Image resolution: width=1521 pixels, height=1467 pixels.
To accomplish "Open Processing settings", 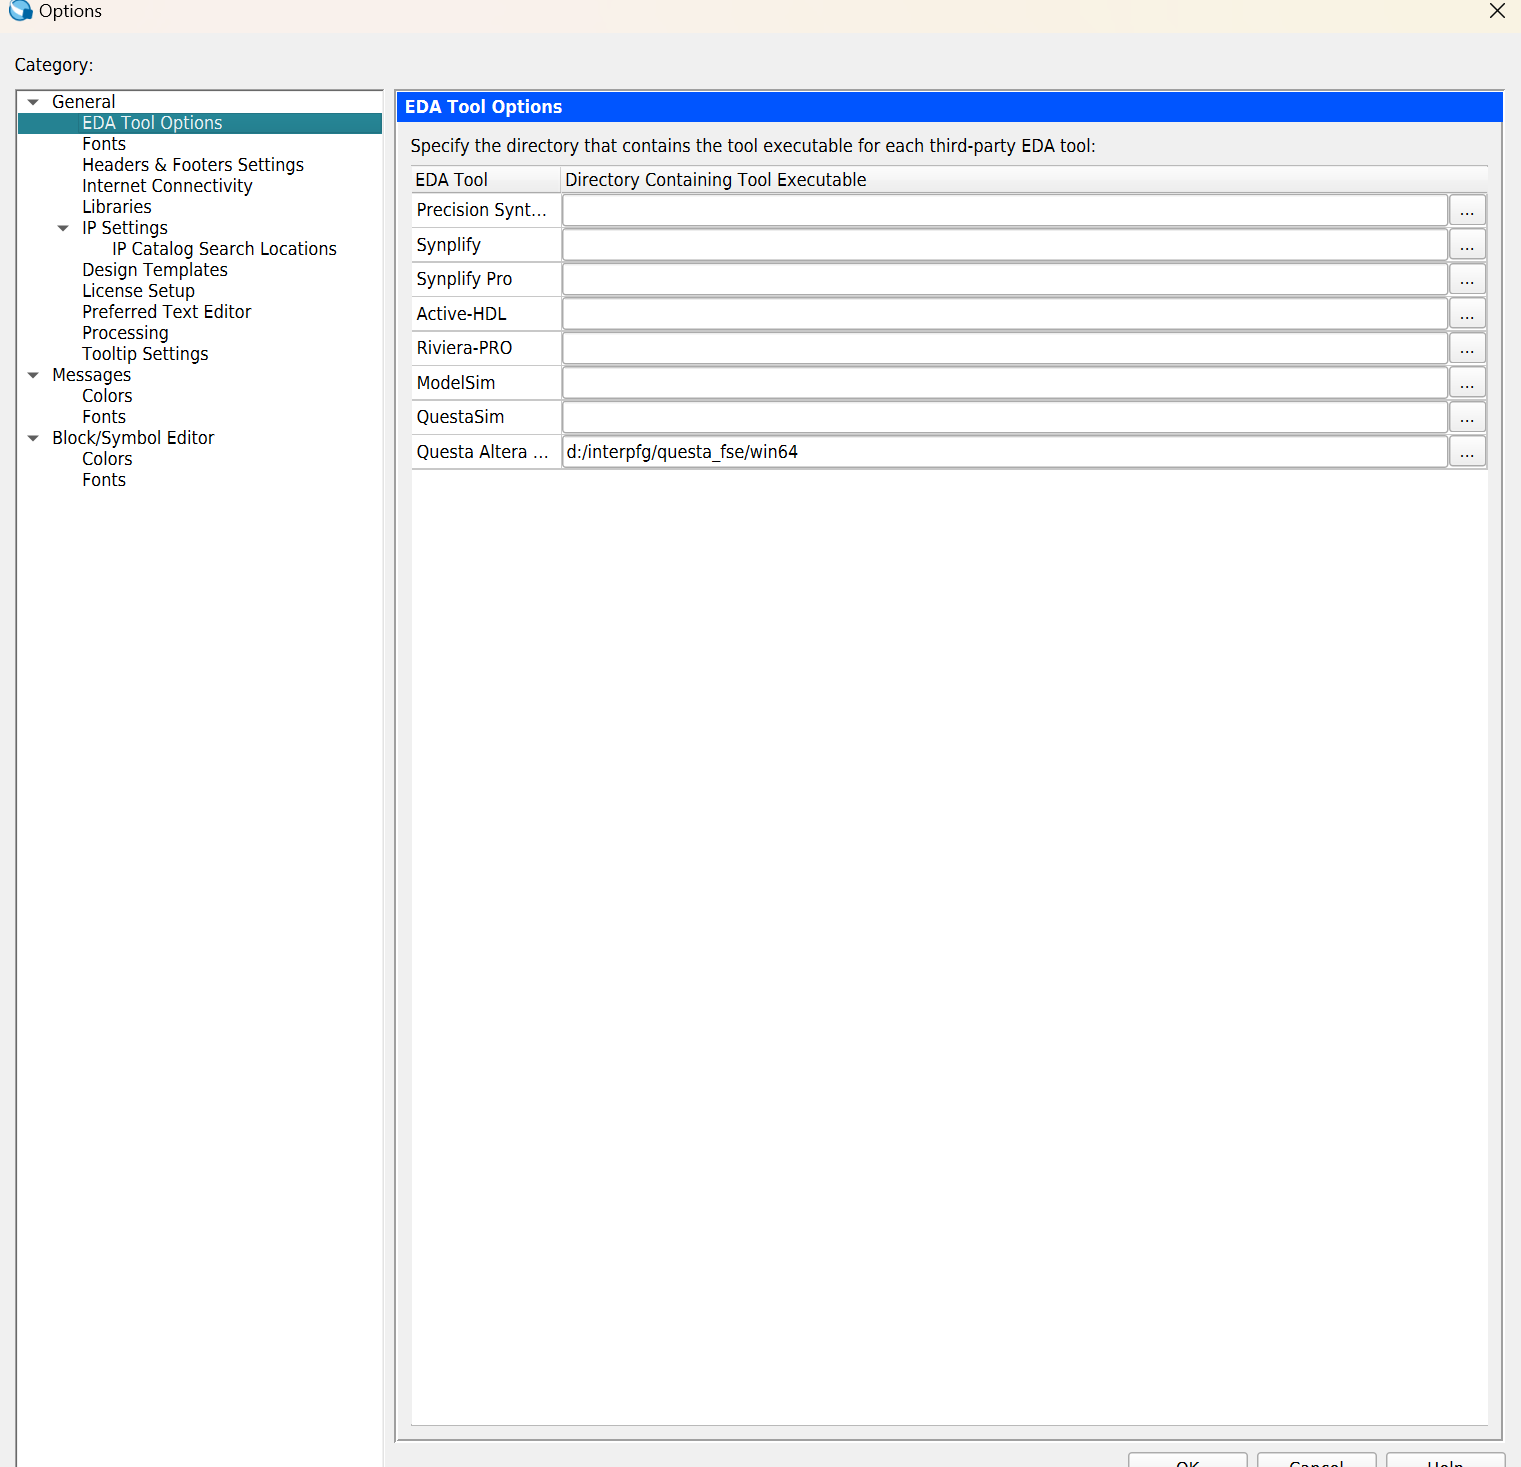I will (x=125, y=333).
